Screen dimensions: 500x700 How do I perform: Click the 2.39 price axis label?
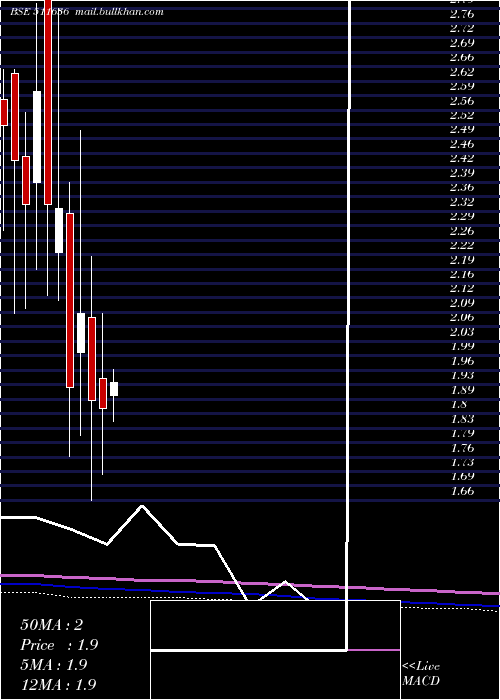pyautogui.click(x=462, y=173)
